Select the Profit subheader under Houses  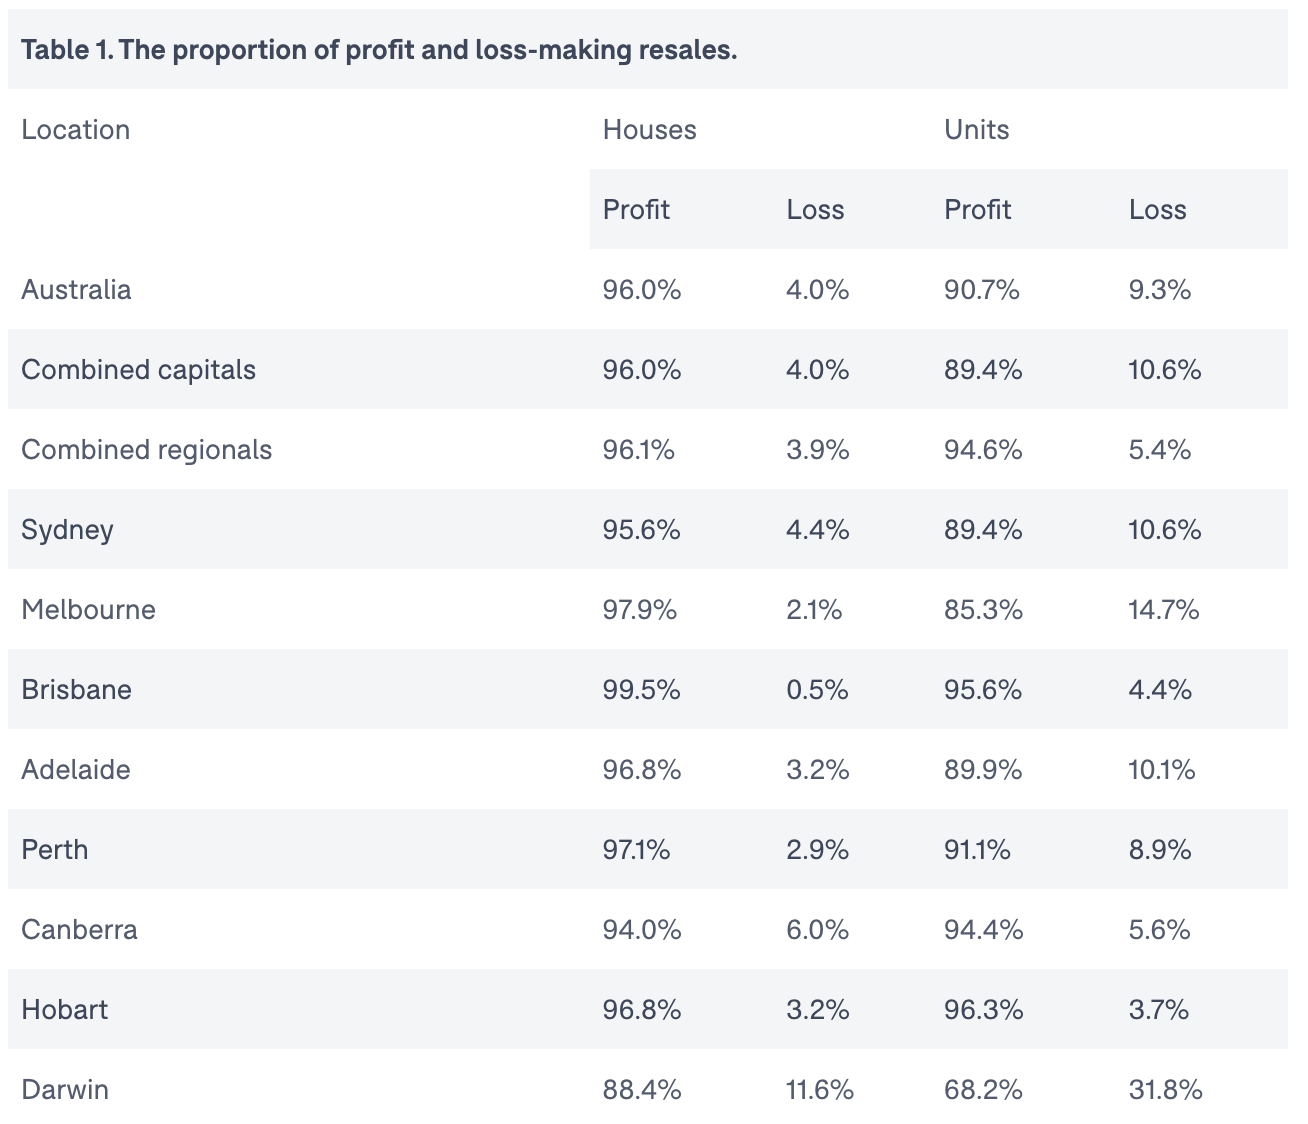(636, 210)
